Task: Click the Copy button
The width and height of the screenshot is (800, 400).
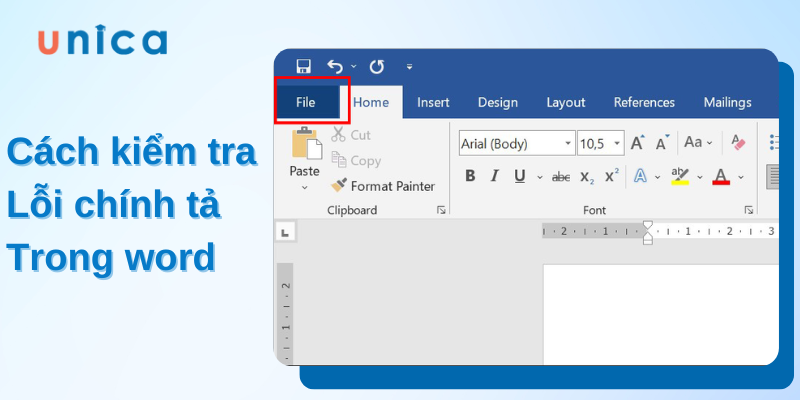Action: coord(356,160)
